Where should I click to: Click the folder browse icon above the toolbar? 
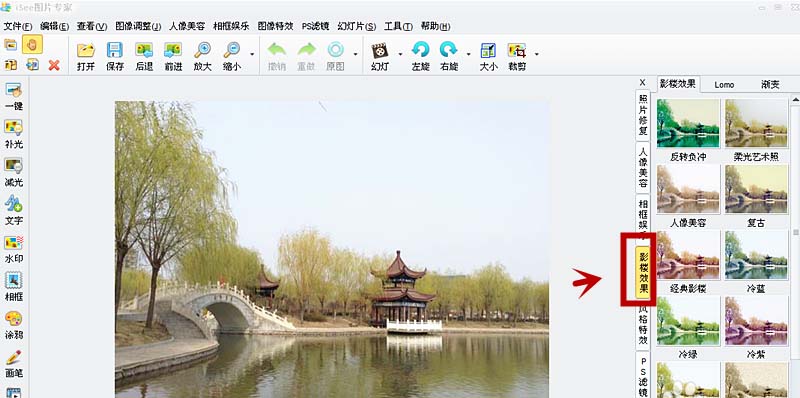pyautogui.click(x=11, y=45)
